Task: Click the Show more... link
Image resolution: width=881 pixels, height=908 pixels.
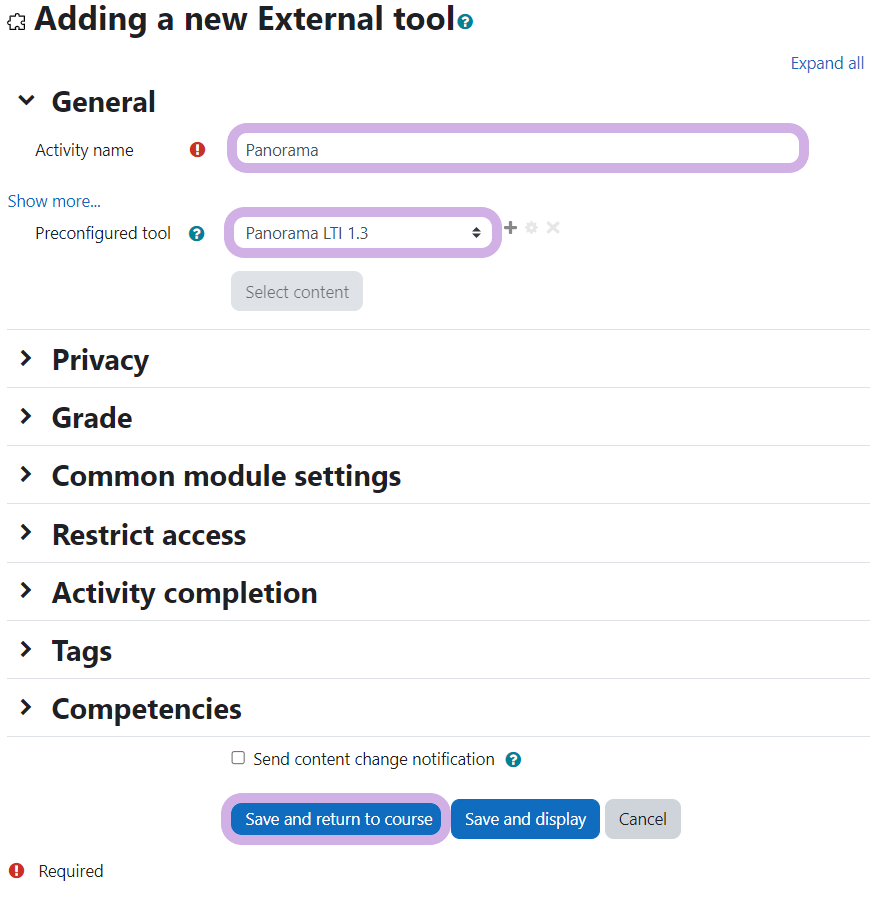Action: click(x=54, y=201)
